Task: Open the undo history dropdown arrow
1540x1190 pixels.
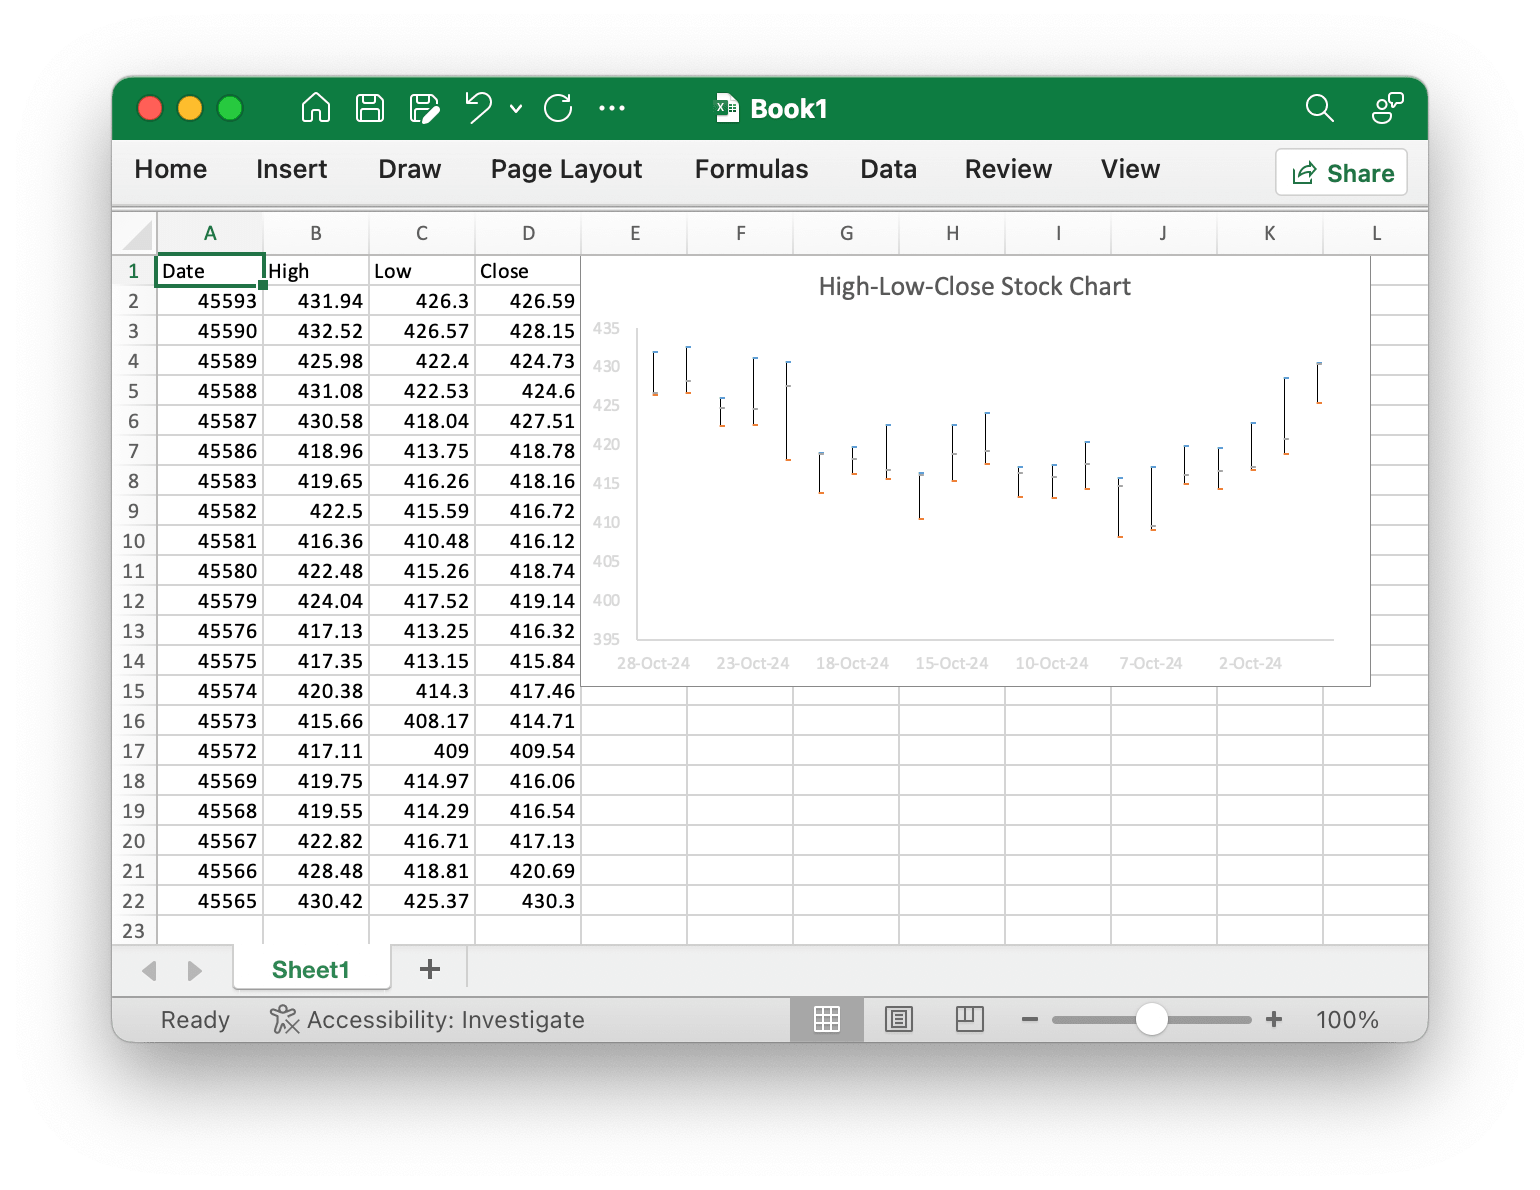Action: (516, 109)
